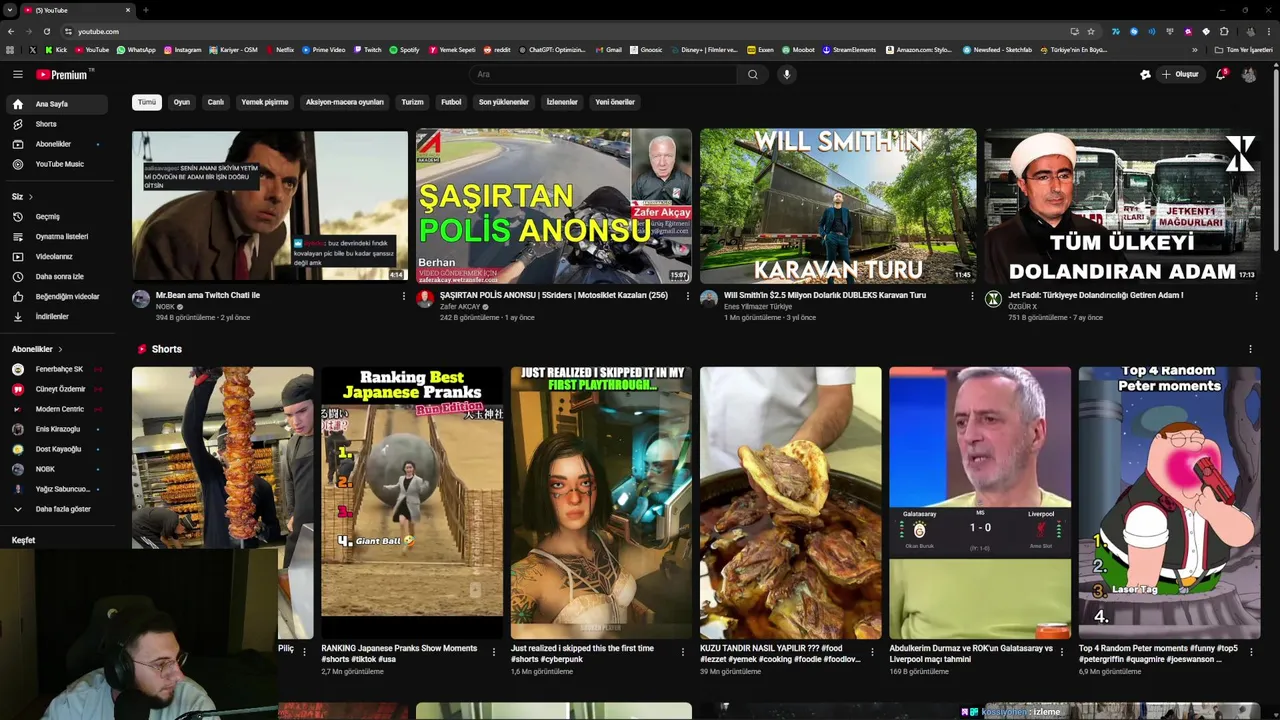Open Beğendiğim videolar in the sidebar

pos(58,296)
